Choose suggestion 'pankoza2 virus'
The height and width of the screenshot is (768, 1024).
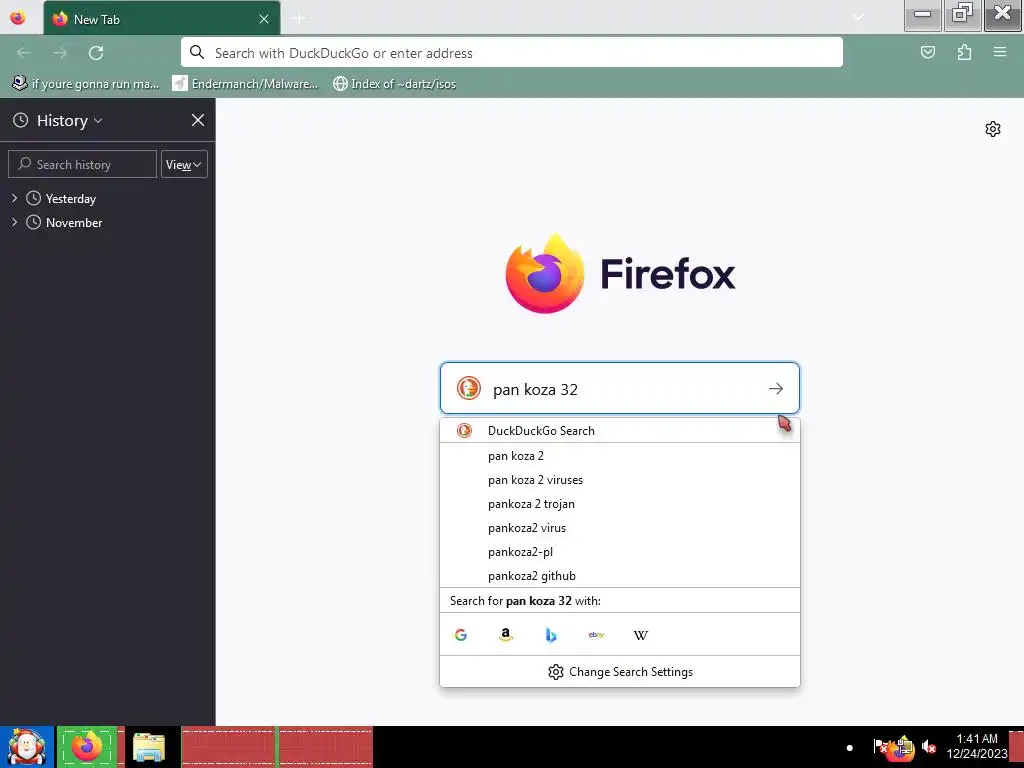click(x=620, y=528)
